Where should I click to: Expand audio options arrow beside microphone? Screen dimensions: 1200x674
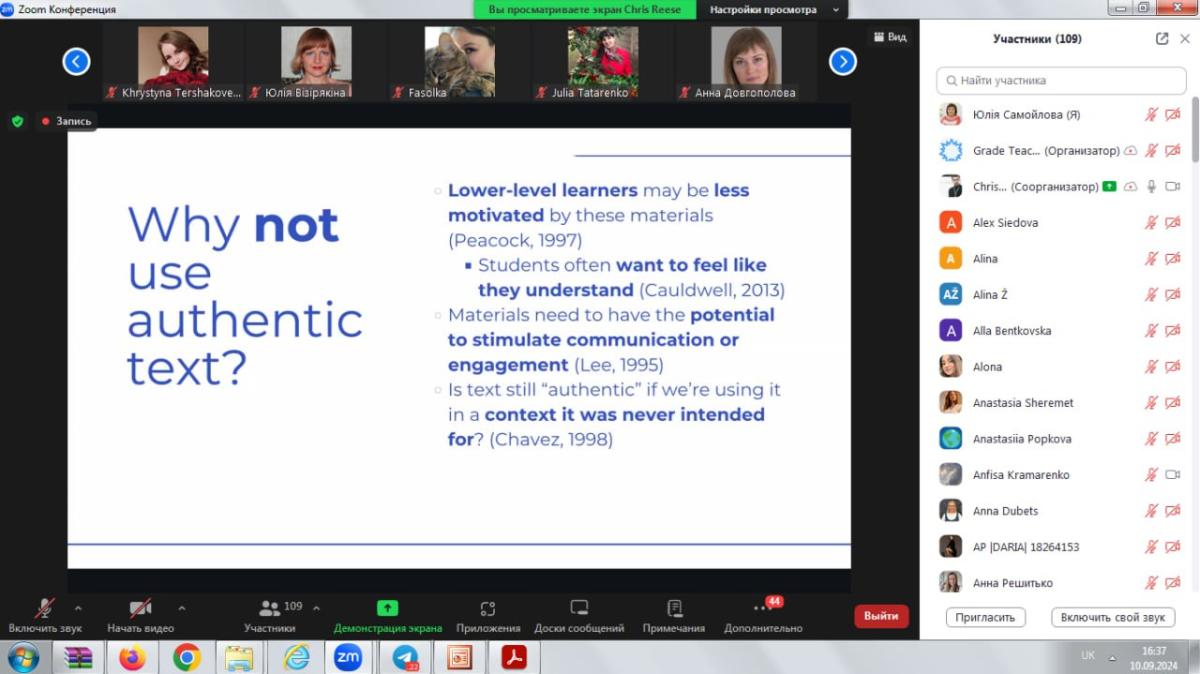pyautogui.click(x=78, y=607)
